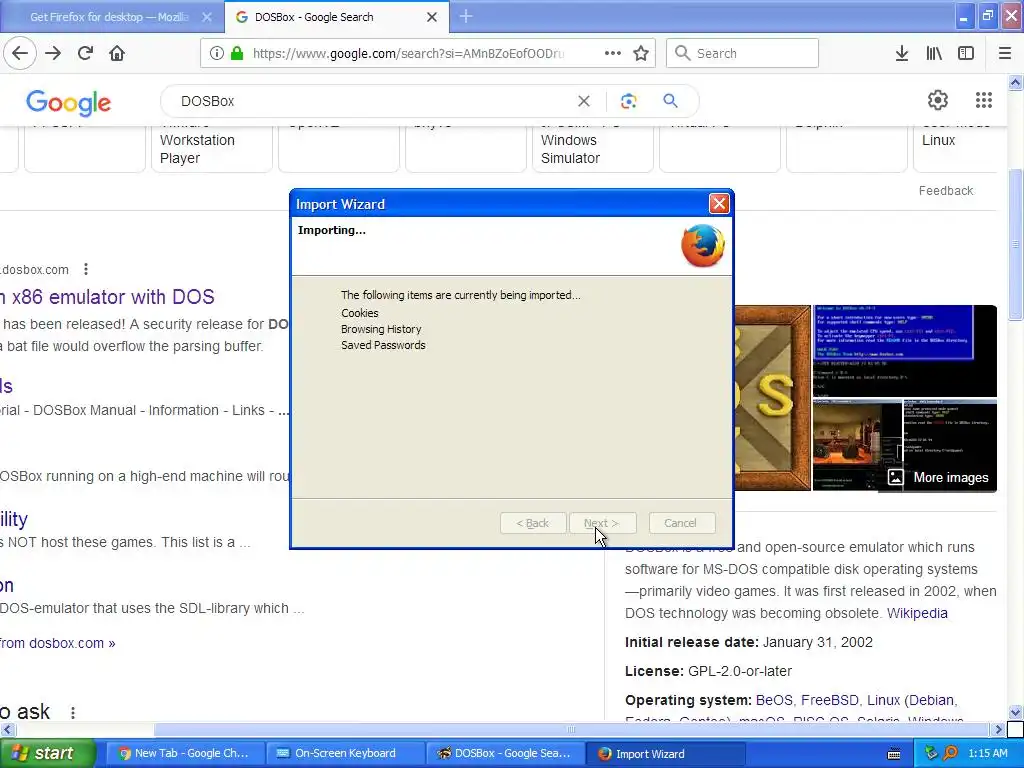Open the BeOS operating system link

click(774, 700)
